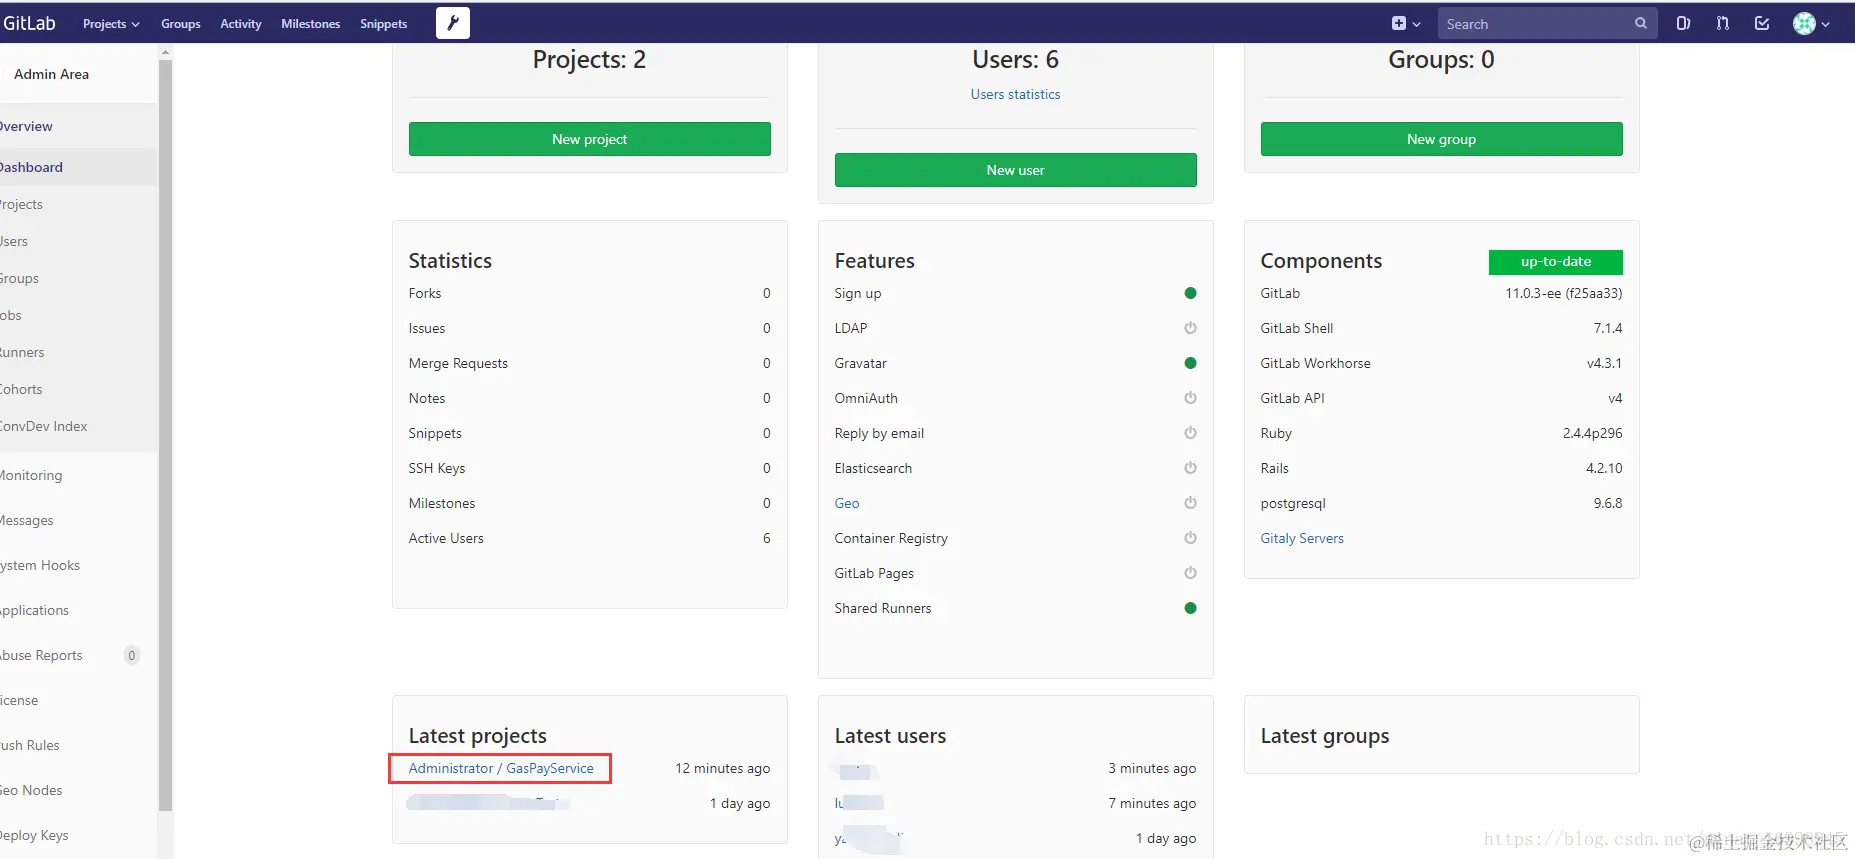Select Geo Nodes in the sidebar
The height and width of the screenshot is (859, 1855).
point(79,790)
